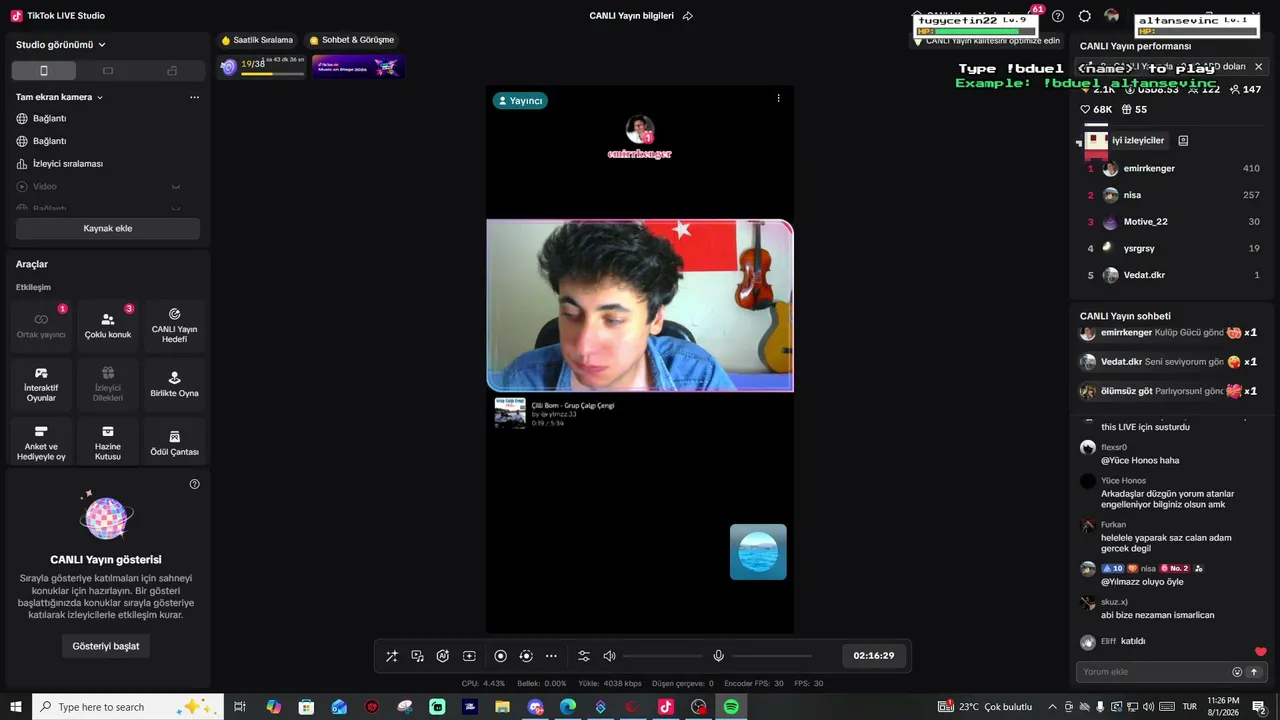Open the Ödül Çantası tool

[174, 443]
